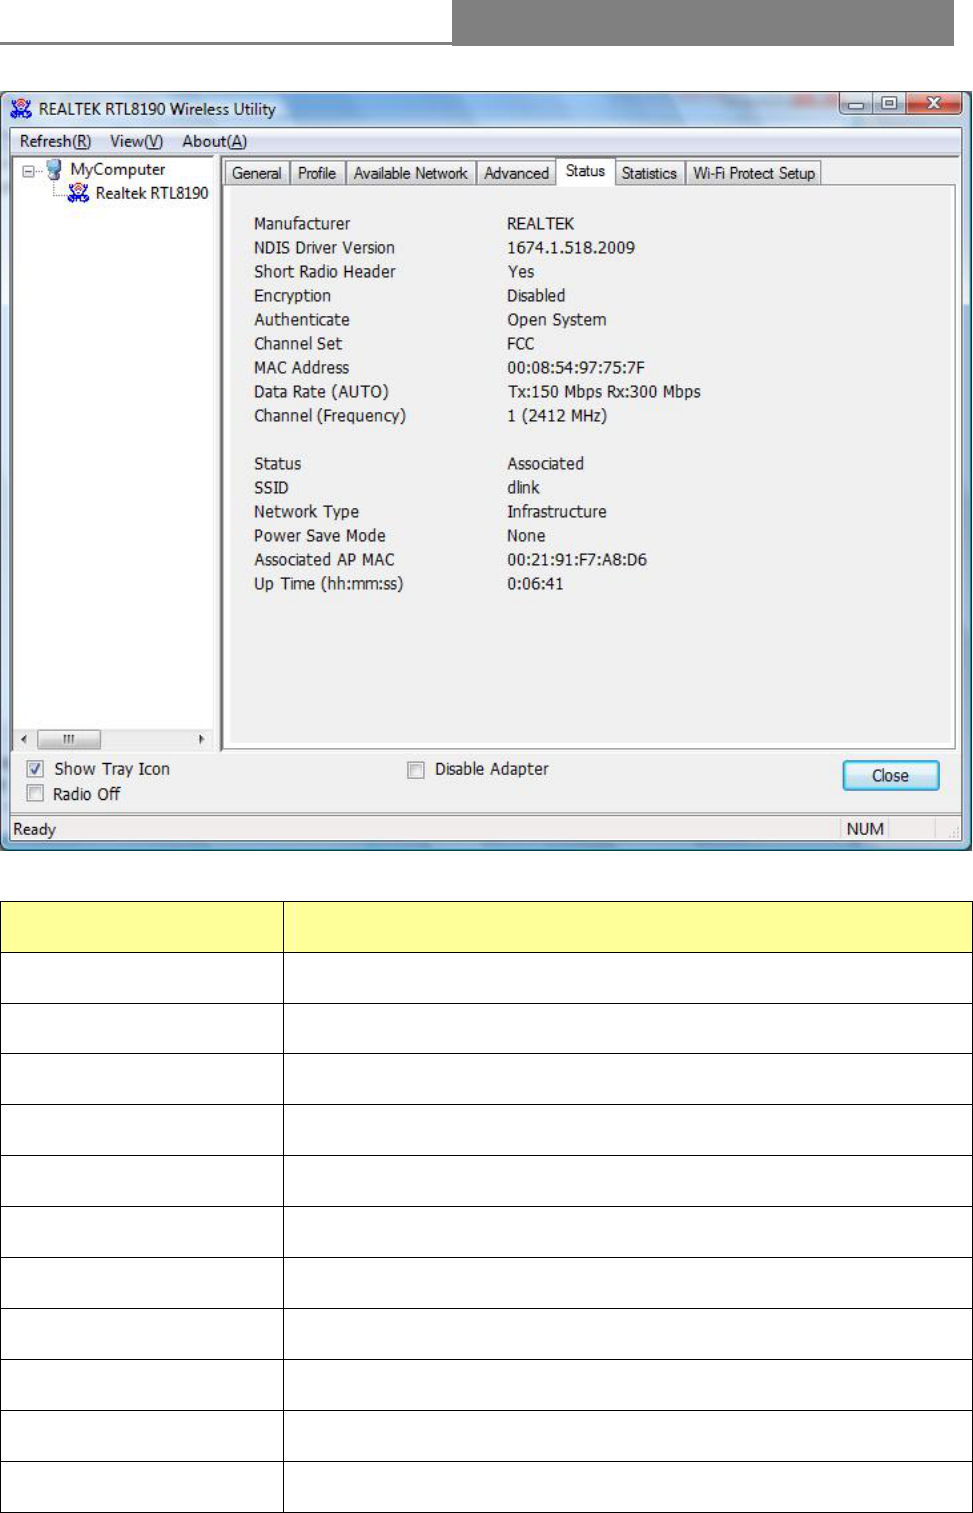Screen dimensions: 973x1513
Task: Click the Channel Set value FCC
Action: [521, 344]
